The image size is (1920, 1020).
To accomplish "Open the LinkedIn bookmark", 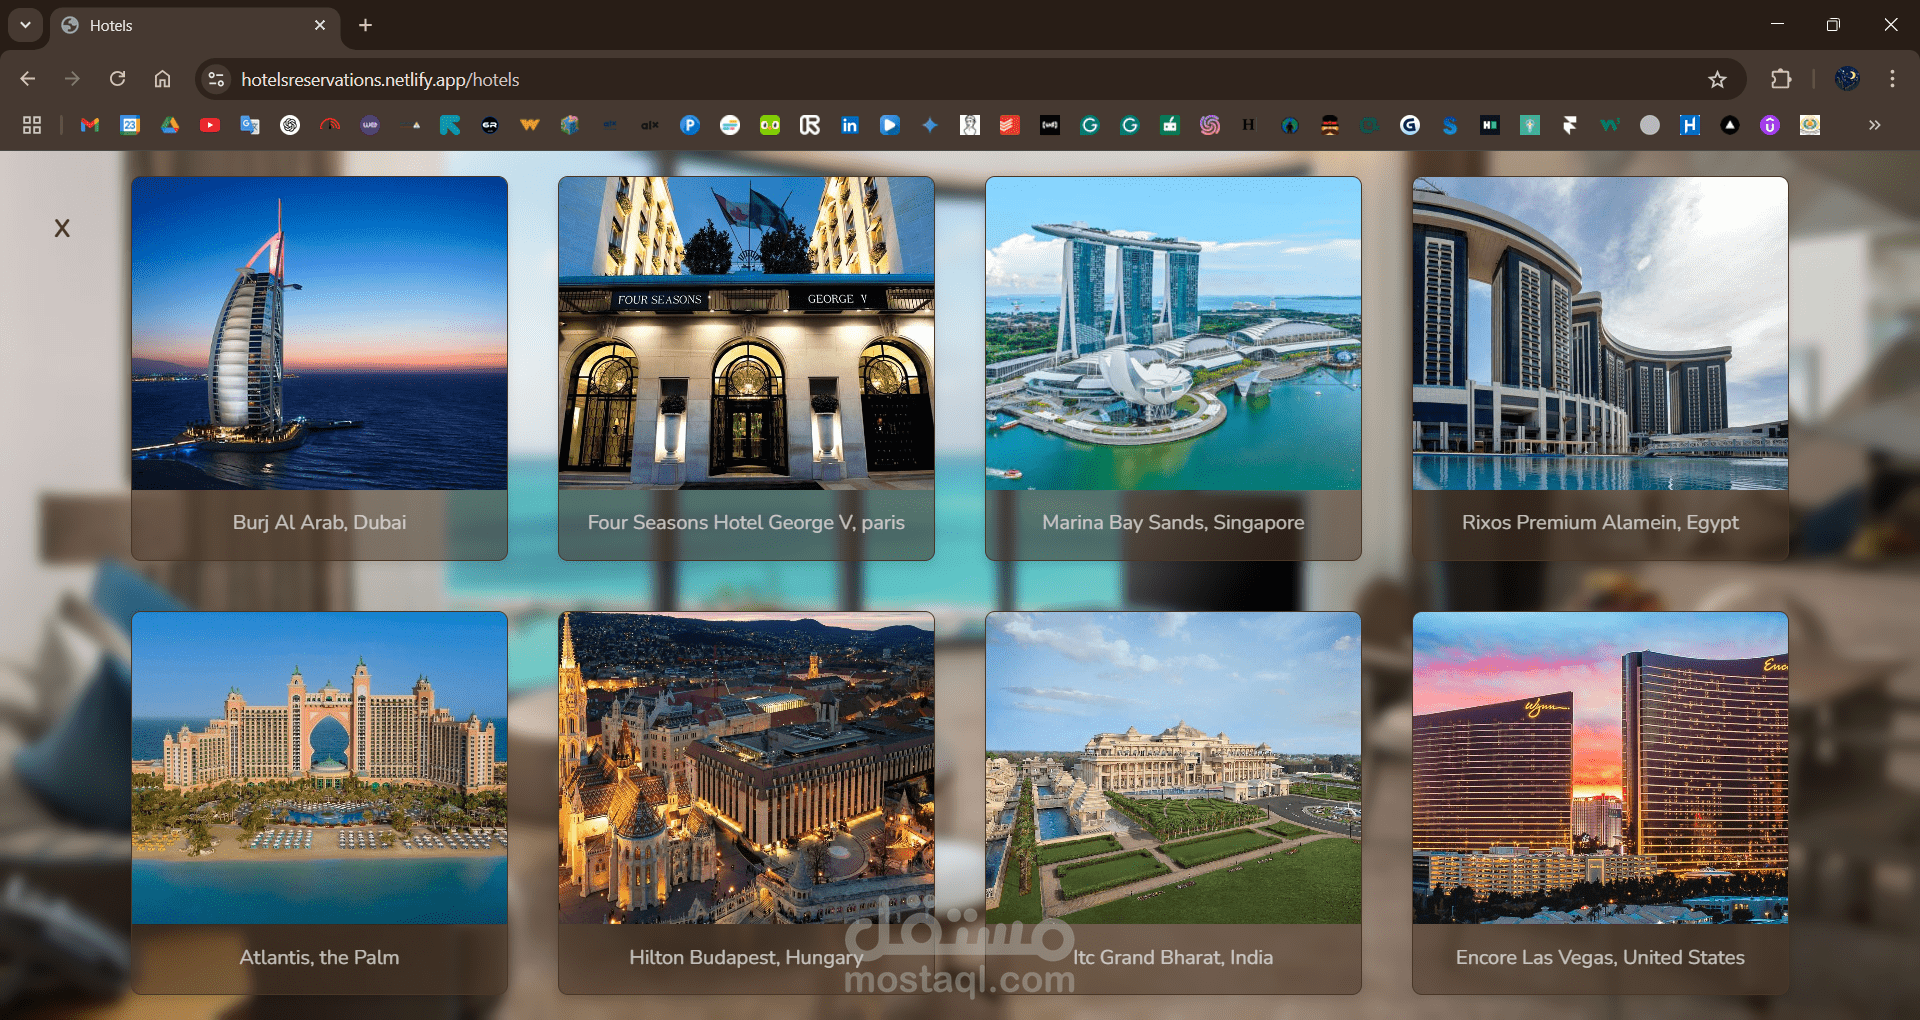I will coord(850,125).
